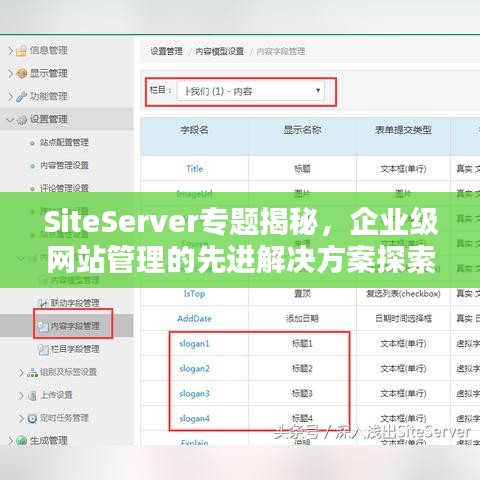Image resolution: width=480 pixels, height=480 pixels.
Task: Expand the 显示管理 menu chevron
Action: 10,74
